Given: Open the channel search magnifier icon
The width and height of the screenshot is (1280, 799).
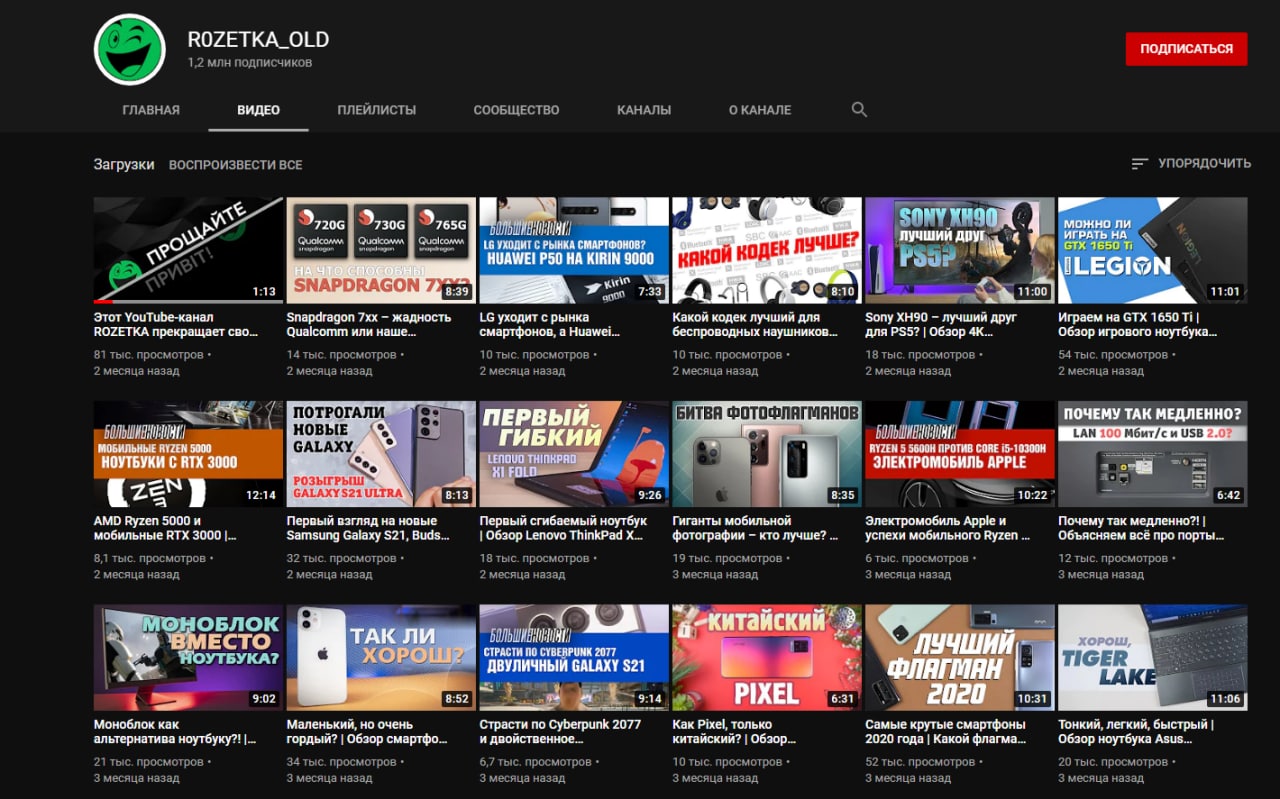Looking at the screenshot, I should 859,110.
